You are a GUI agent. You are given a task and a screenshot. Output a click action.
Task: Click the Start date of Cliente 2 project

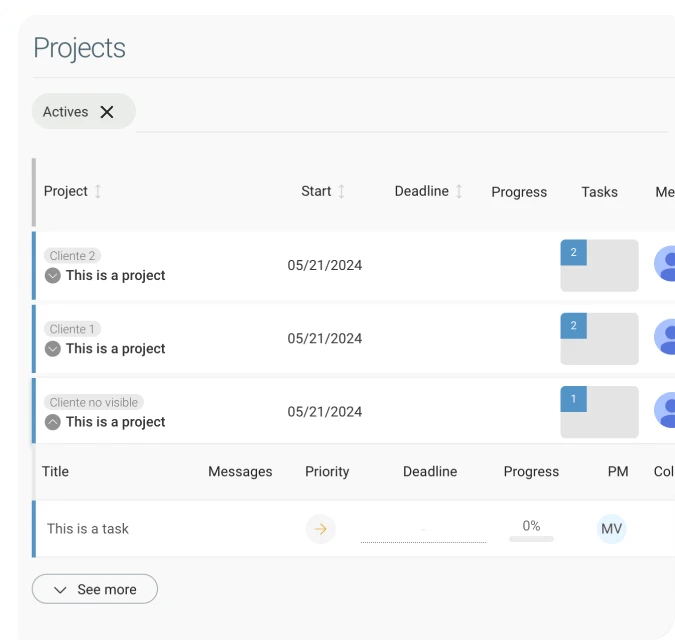point(325,266)
